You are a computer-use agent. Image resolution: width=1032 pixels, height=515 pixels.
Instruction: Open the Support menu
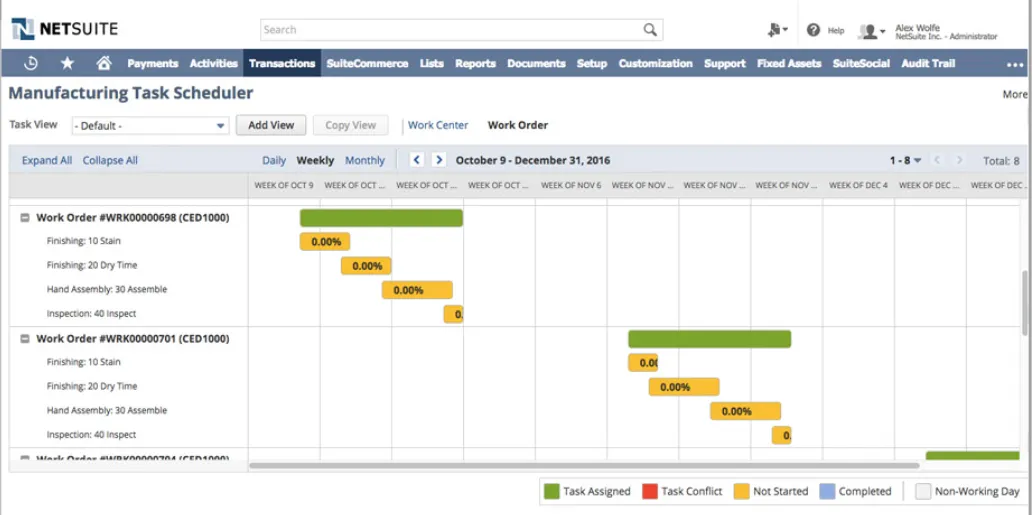[725, 63]
